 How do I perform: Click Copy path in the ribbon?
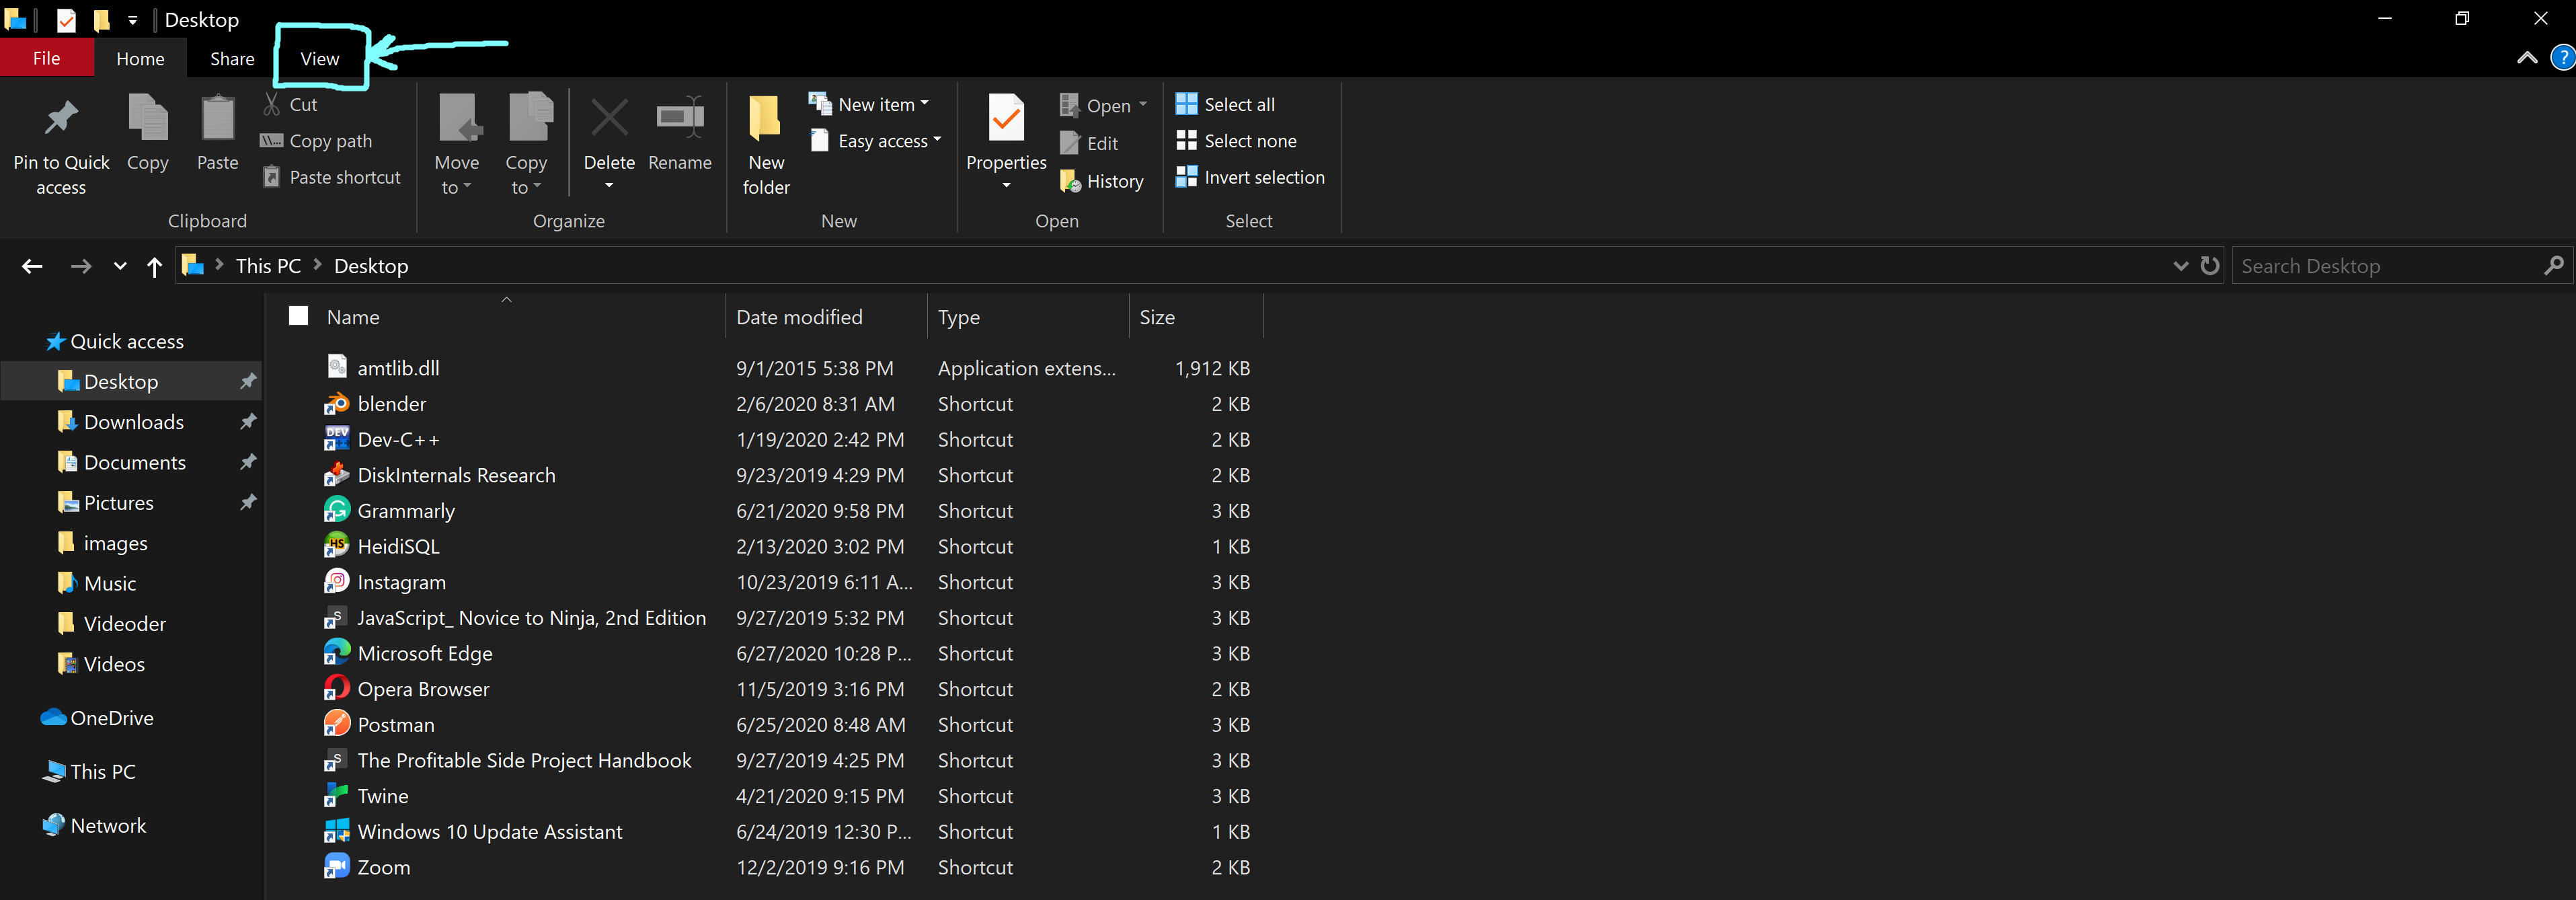click(x=316, y=141)
